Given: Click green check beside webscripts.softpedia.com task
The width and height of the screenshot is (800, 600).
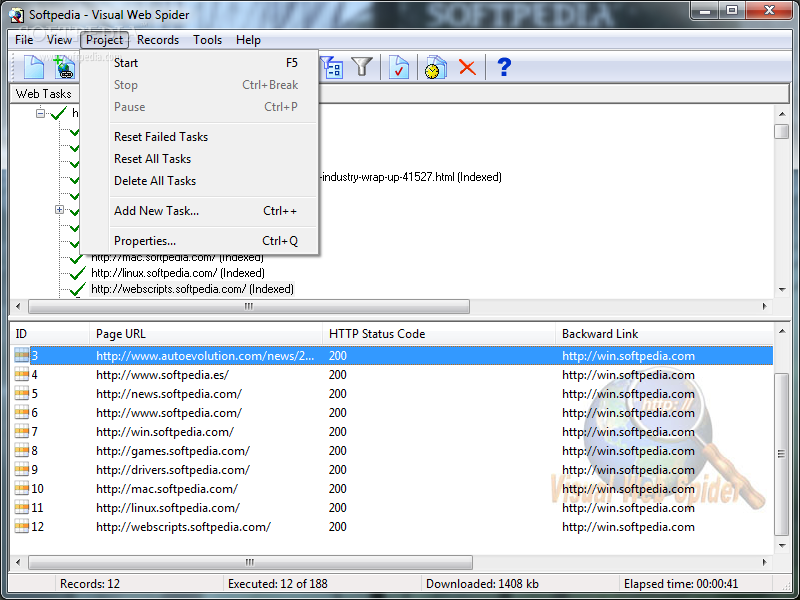Looking at the screenshot, I should [77, 289].
